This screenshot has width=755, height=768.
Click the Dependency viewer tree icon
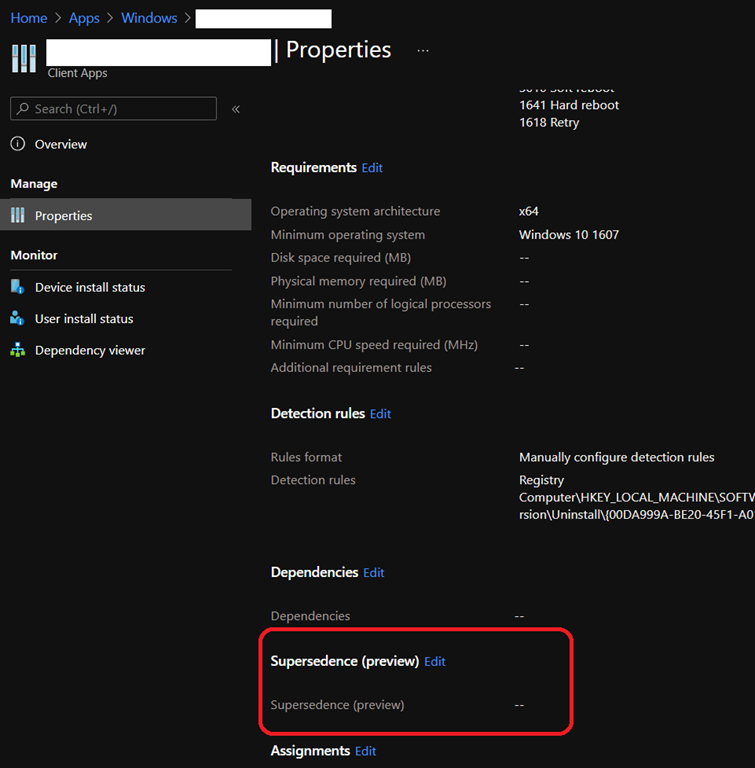pos(18,351)
